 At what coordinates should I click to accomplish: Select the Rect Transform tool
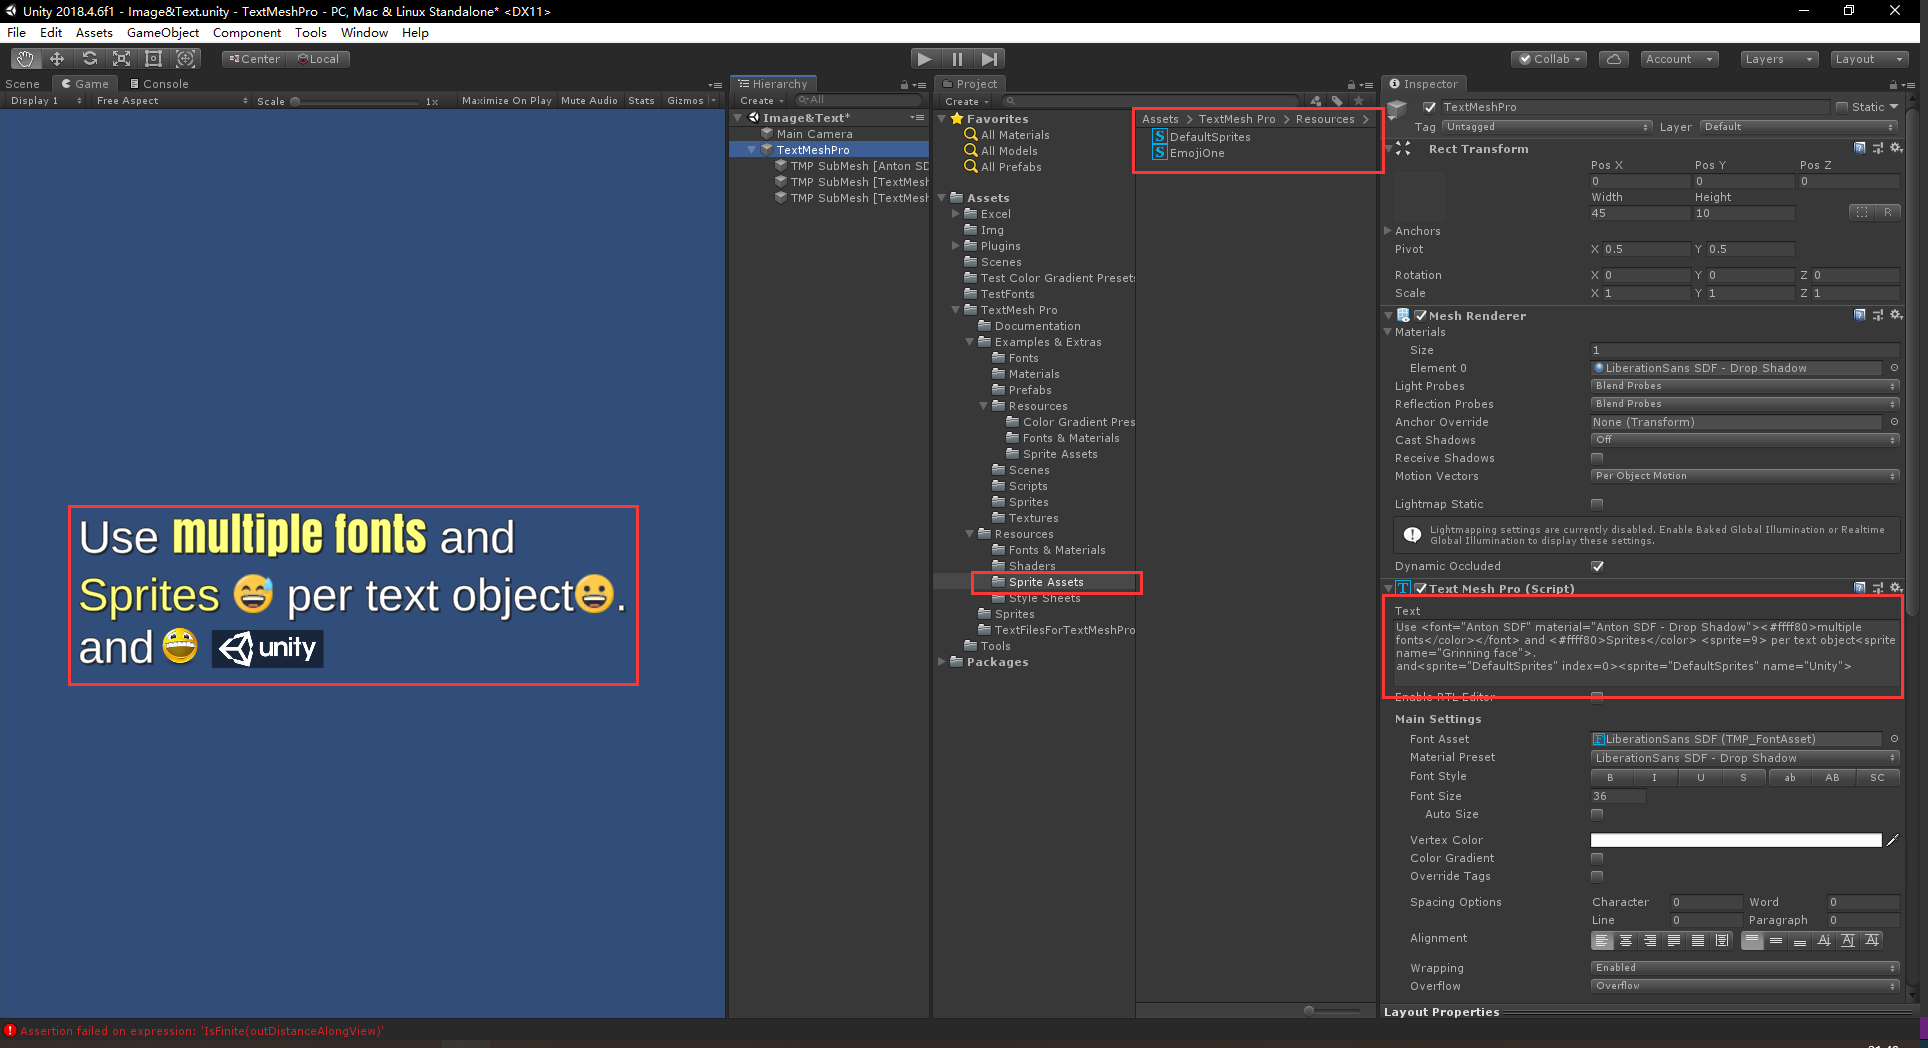(x=153, y=58)
